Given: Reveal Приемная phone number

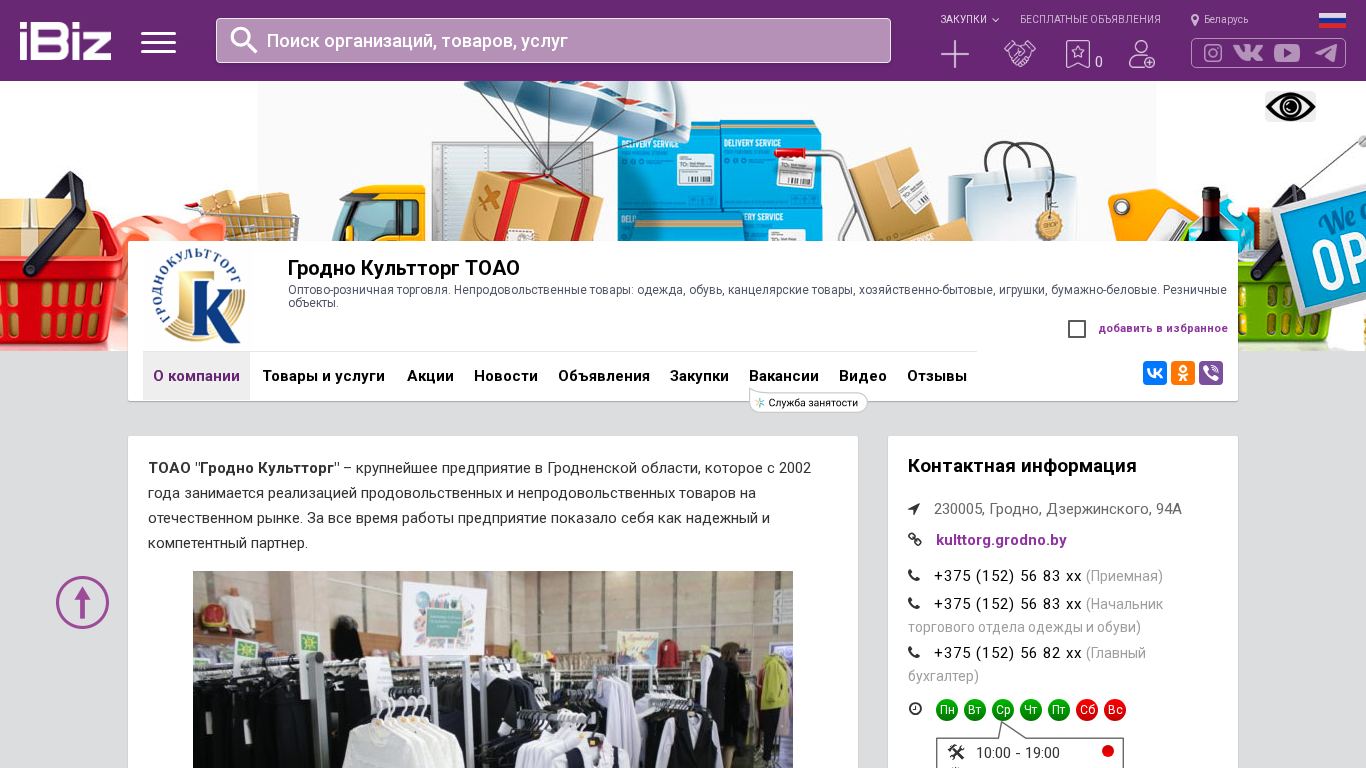Looking at the screenshot, I should click(1008, 576).
